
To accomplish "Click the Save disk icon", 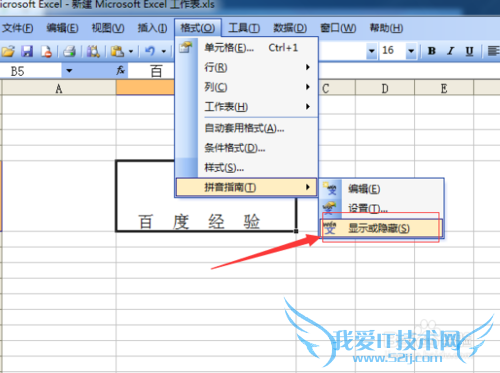I will point(27,51).
